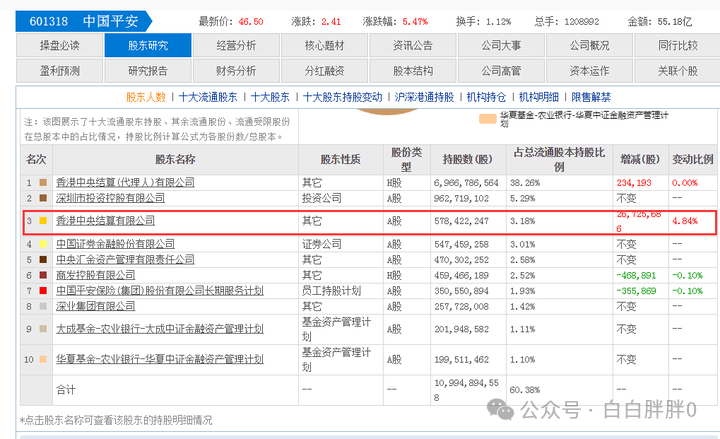This screenshot has width=720, height=439.
Task: Go to 公司大事 tab
Action: click(501, 45)
